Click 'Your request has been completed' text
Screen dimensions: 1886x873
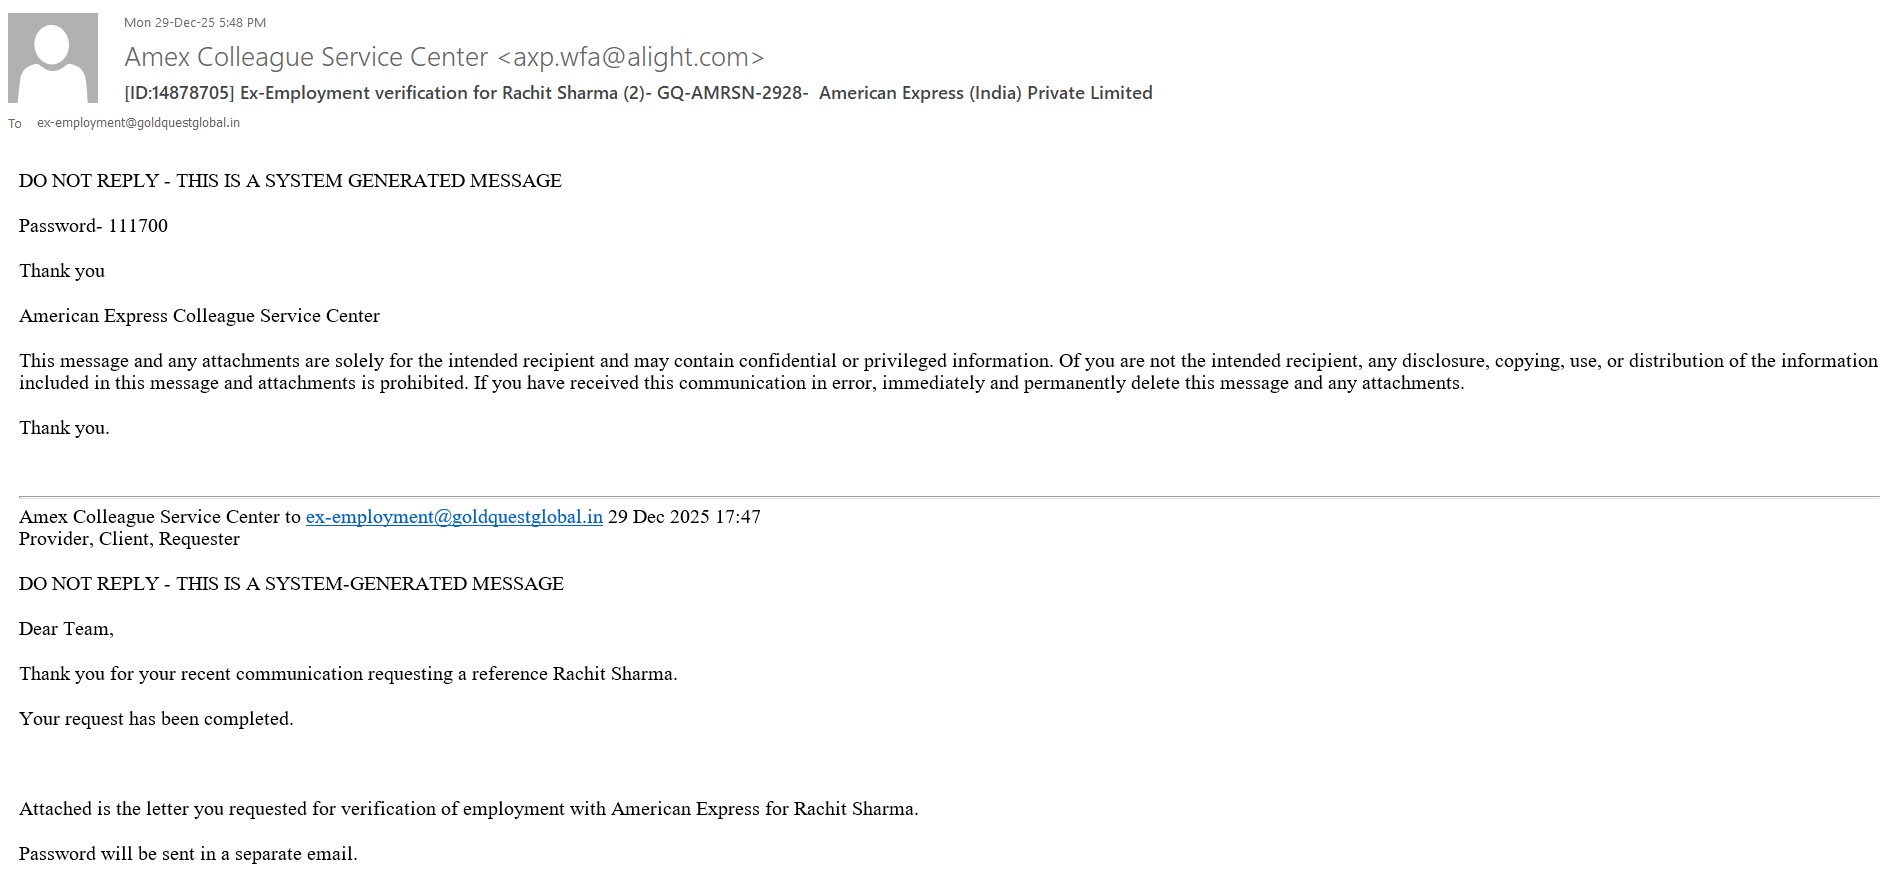tap(156, 719)
